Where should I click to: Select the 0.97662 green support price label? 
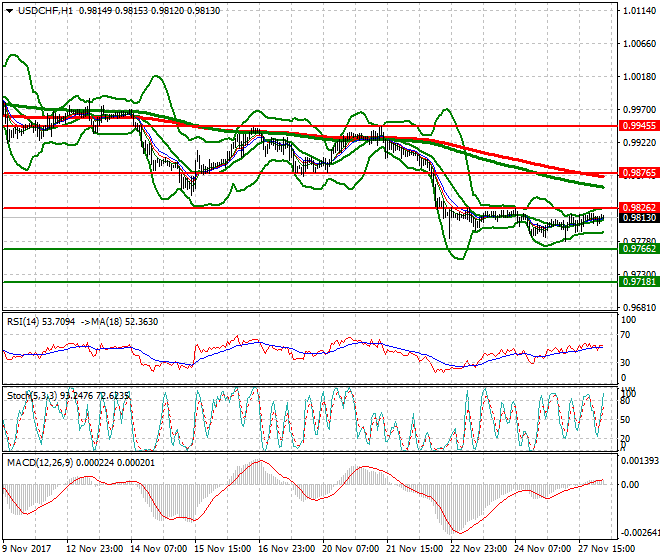(x=638, y=249)
